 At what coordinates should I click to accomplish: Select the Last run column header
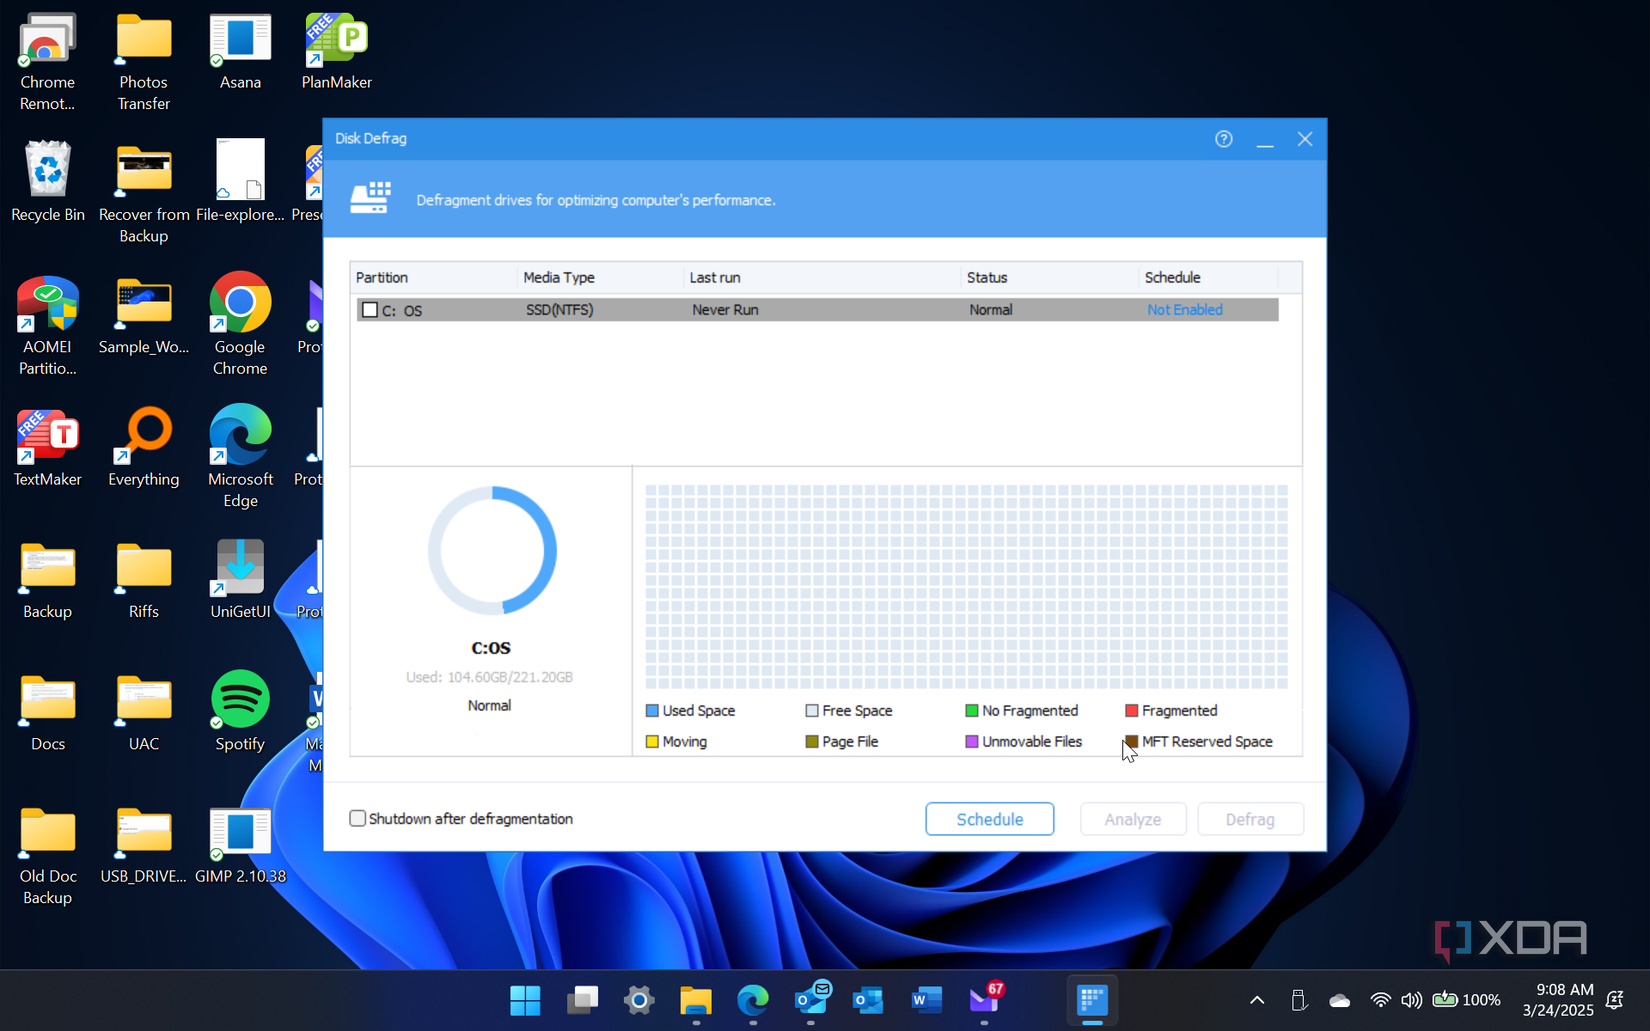coord(822,277)
